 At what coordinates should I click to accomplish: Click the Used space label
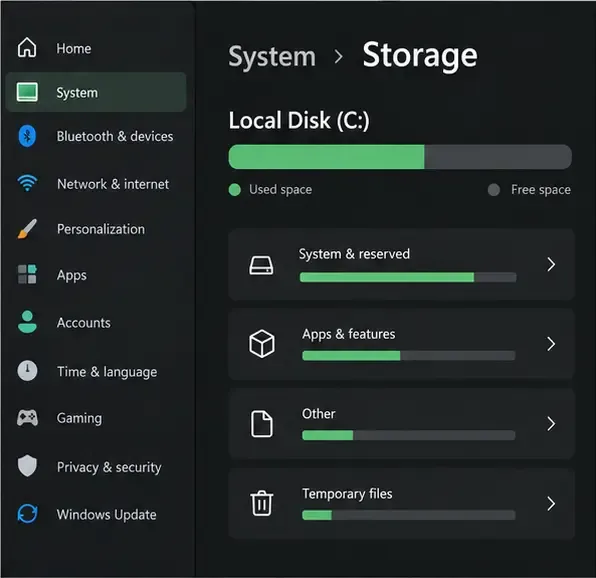tap(281, 189)
